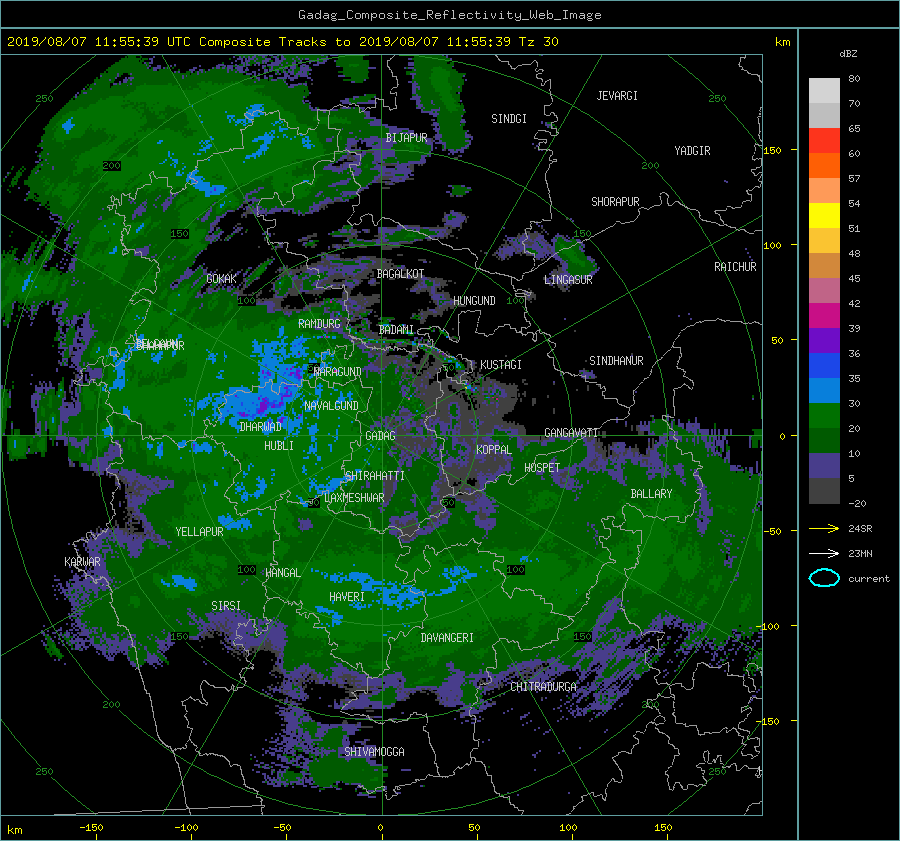Click the RAICHUR city label
The height and width of the screenshot is (841, 900).
point(735,267)
